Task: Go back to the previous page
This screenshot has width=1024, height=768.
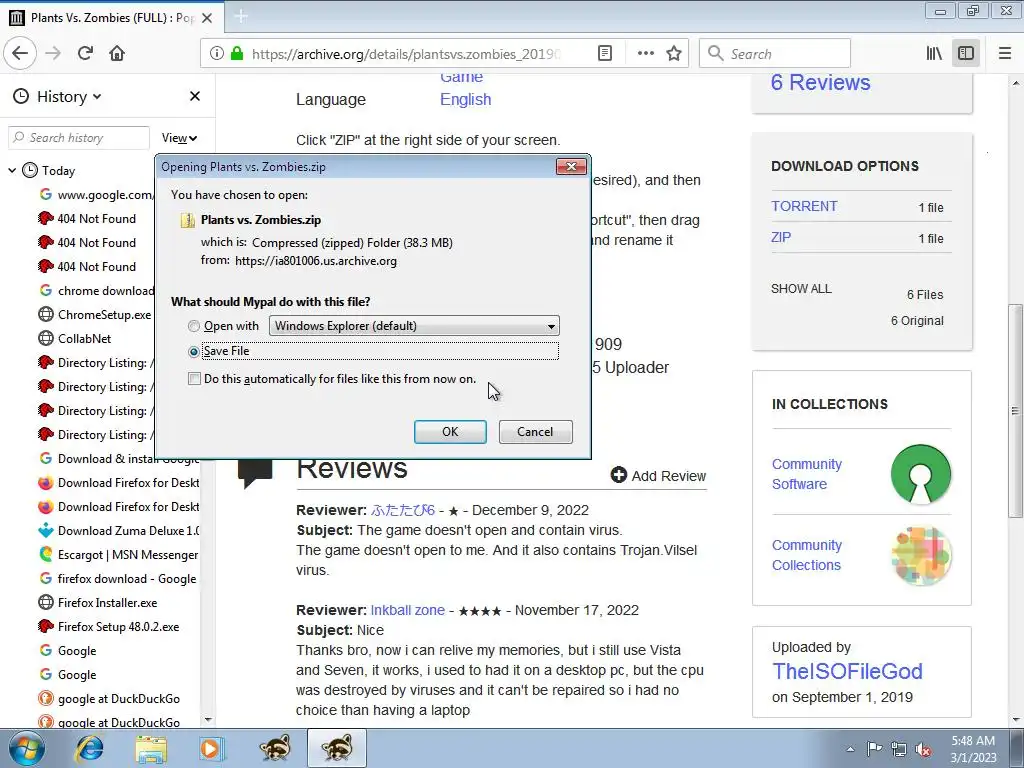Action: point(20,54)
